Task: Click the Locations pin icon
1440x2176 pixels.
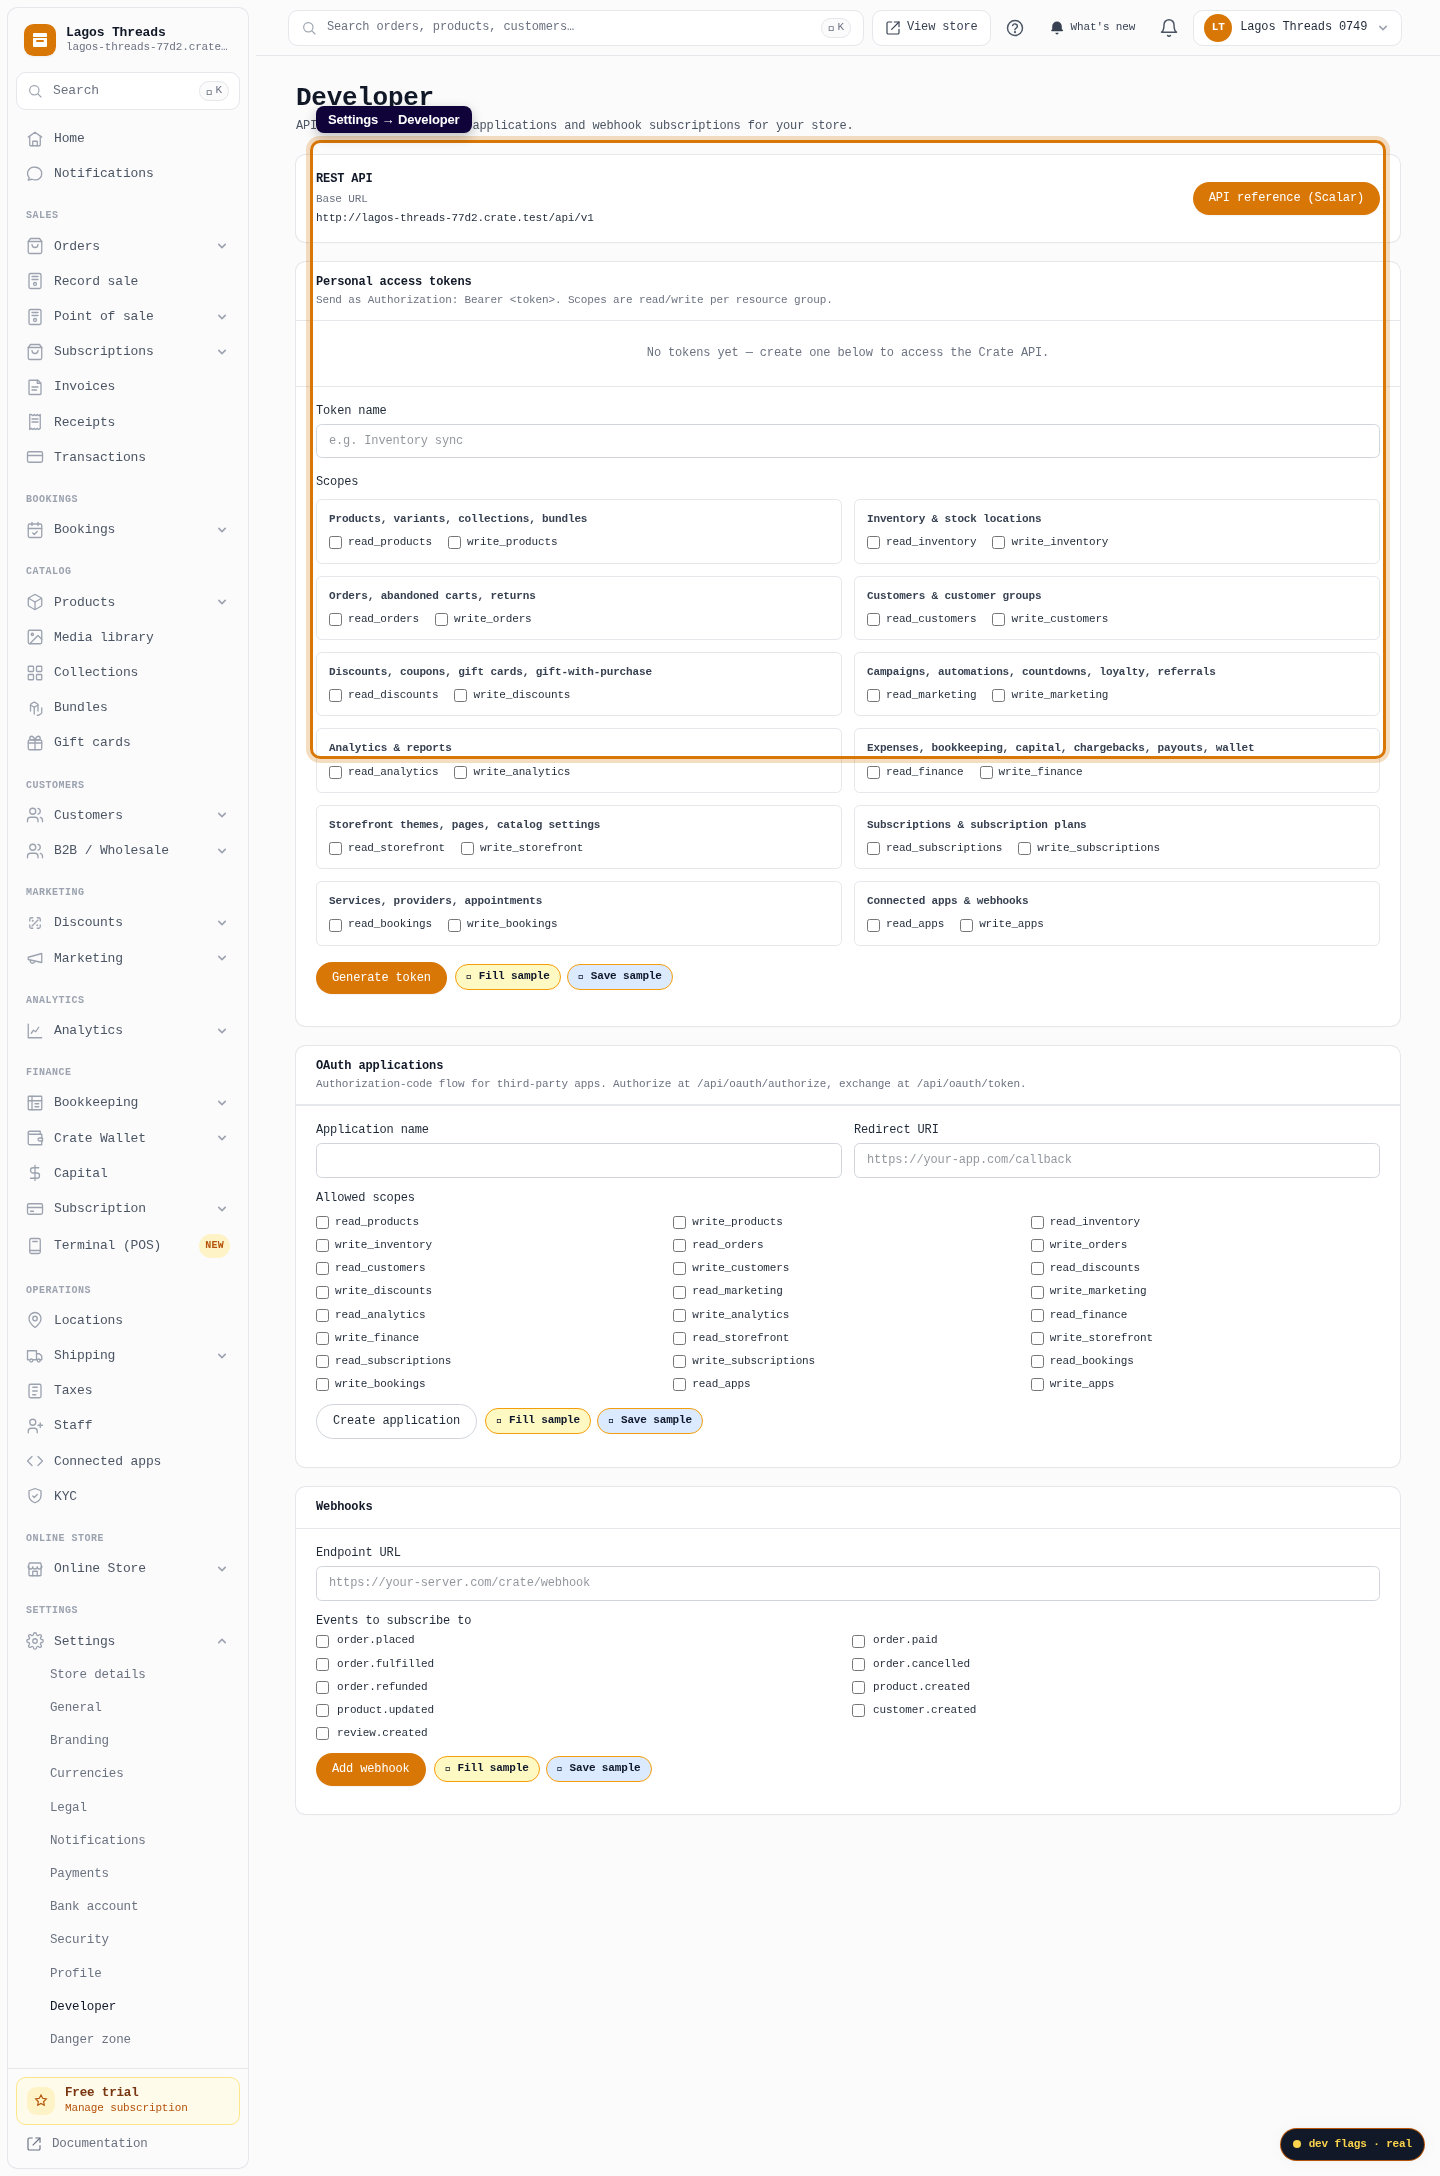Action: (x=35, y=1320)
